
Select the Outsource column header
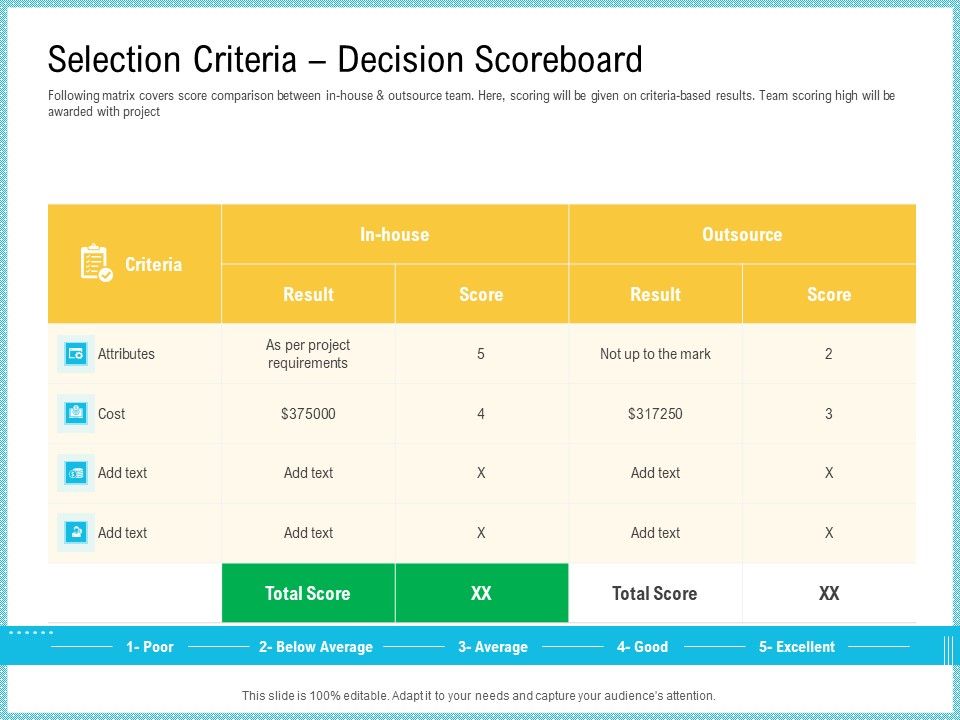tap(742, 234)
